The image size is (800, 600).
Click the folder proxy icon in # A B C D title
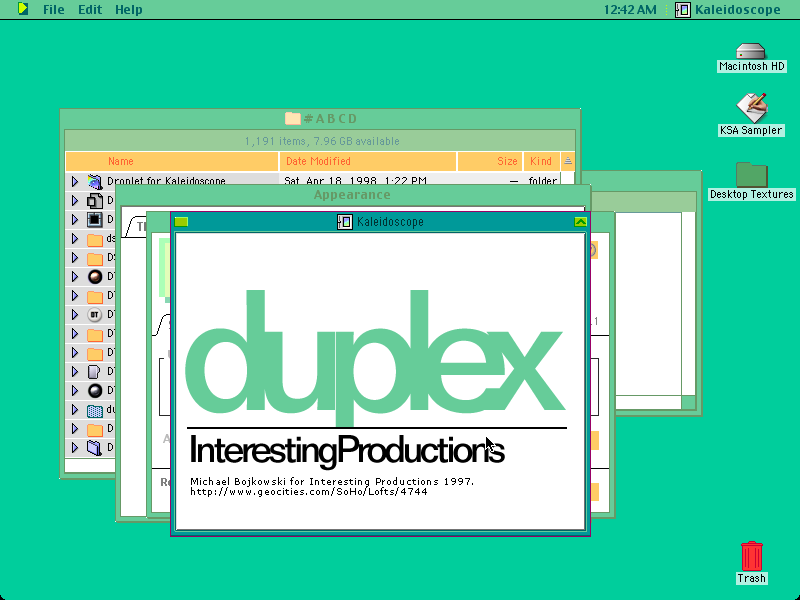[x=292, y=118]
